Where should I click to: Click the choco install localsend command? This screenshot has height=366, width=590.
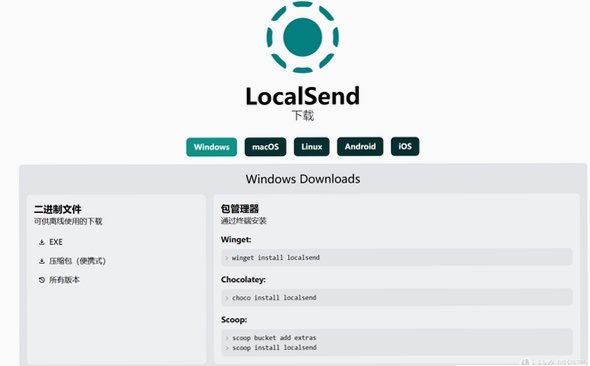274,298
